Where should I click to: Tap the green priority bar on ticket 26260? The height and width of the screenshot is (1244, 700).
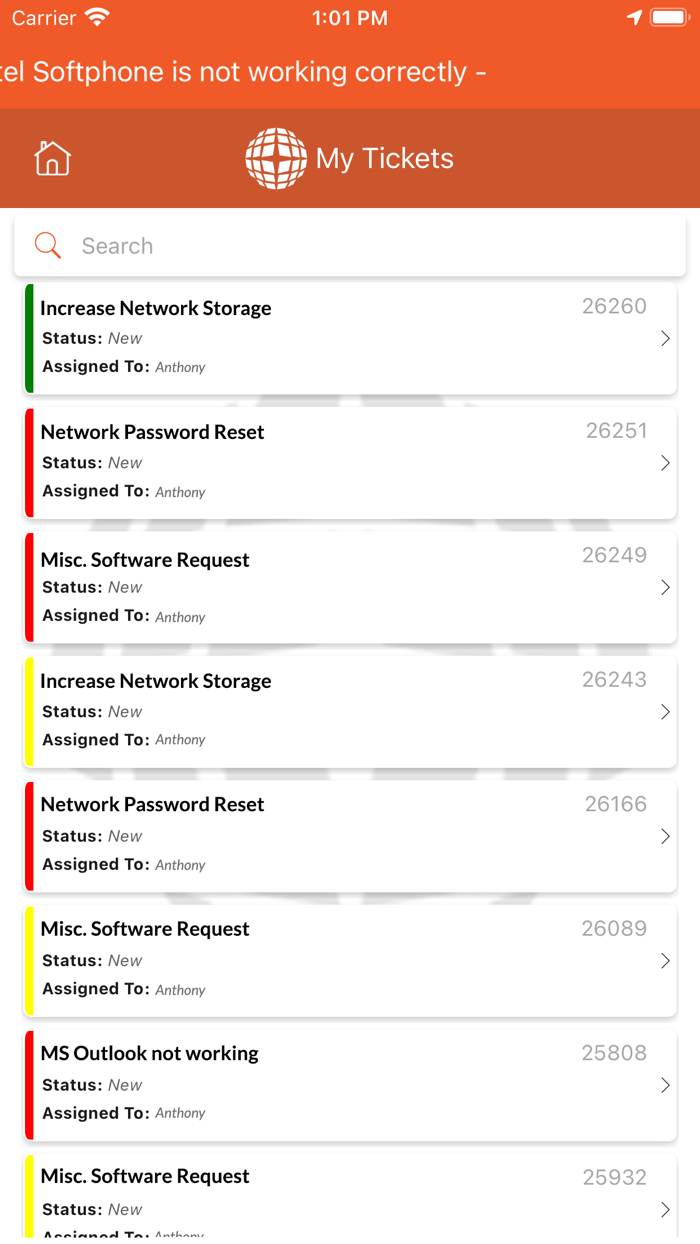(x=29, y=339)
